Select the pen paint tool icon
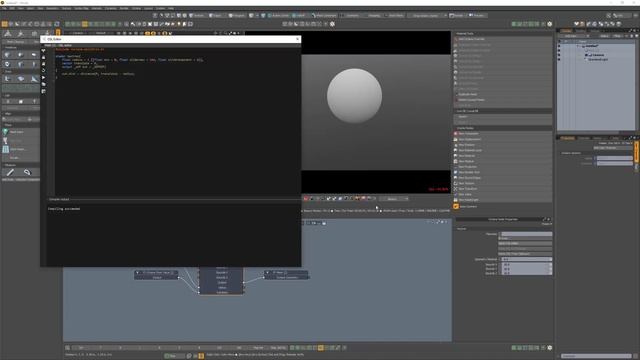640x360 pixels. point(10,172)
